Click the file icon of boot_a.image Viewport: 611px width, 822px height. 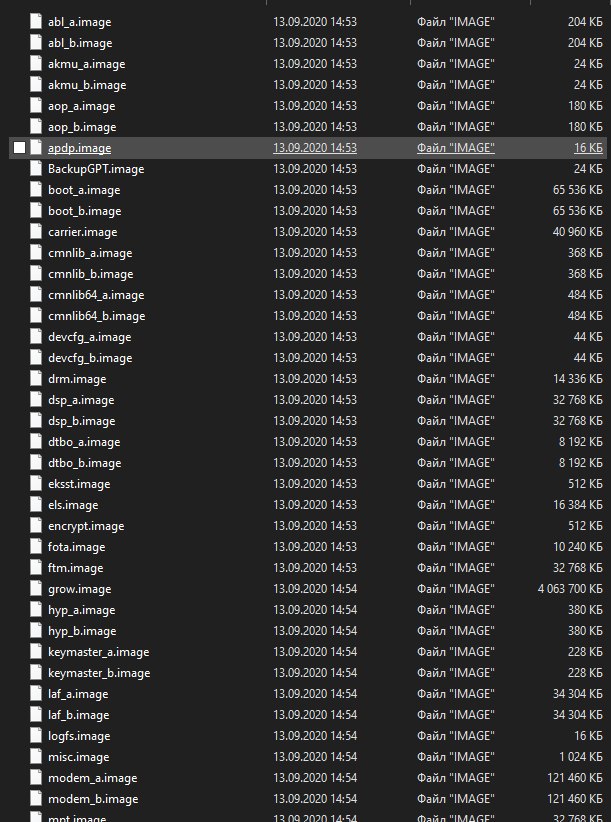click(x=36, y=189)
